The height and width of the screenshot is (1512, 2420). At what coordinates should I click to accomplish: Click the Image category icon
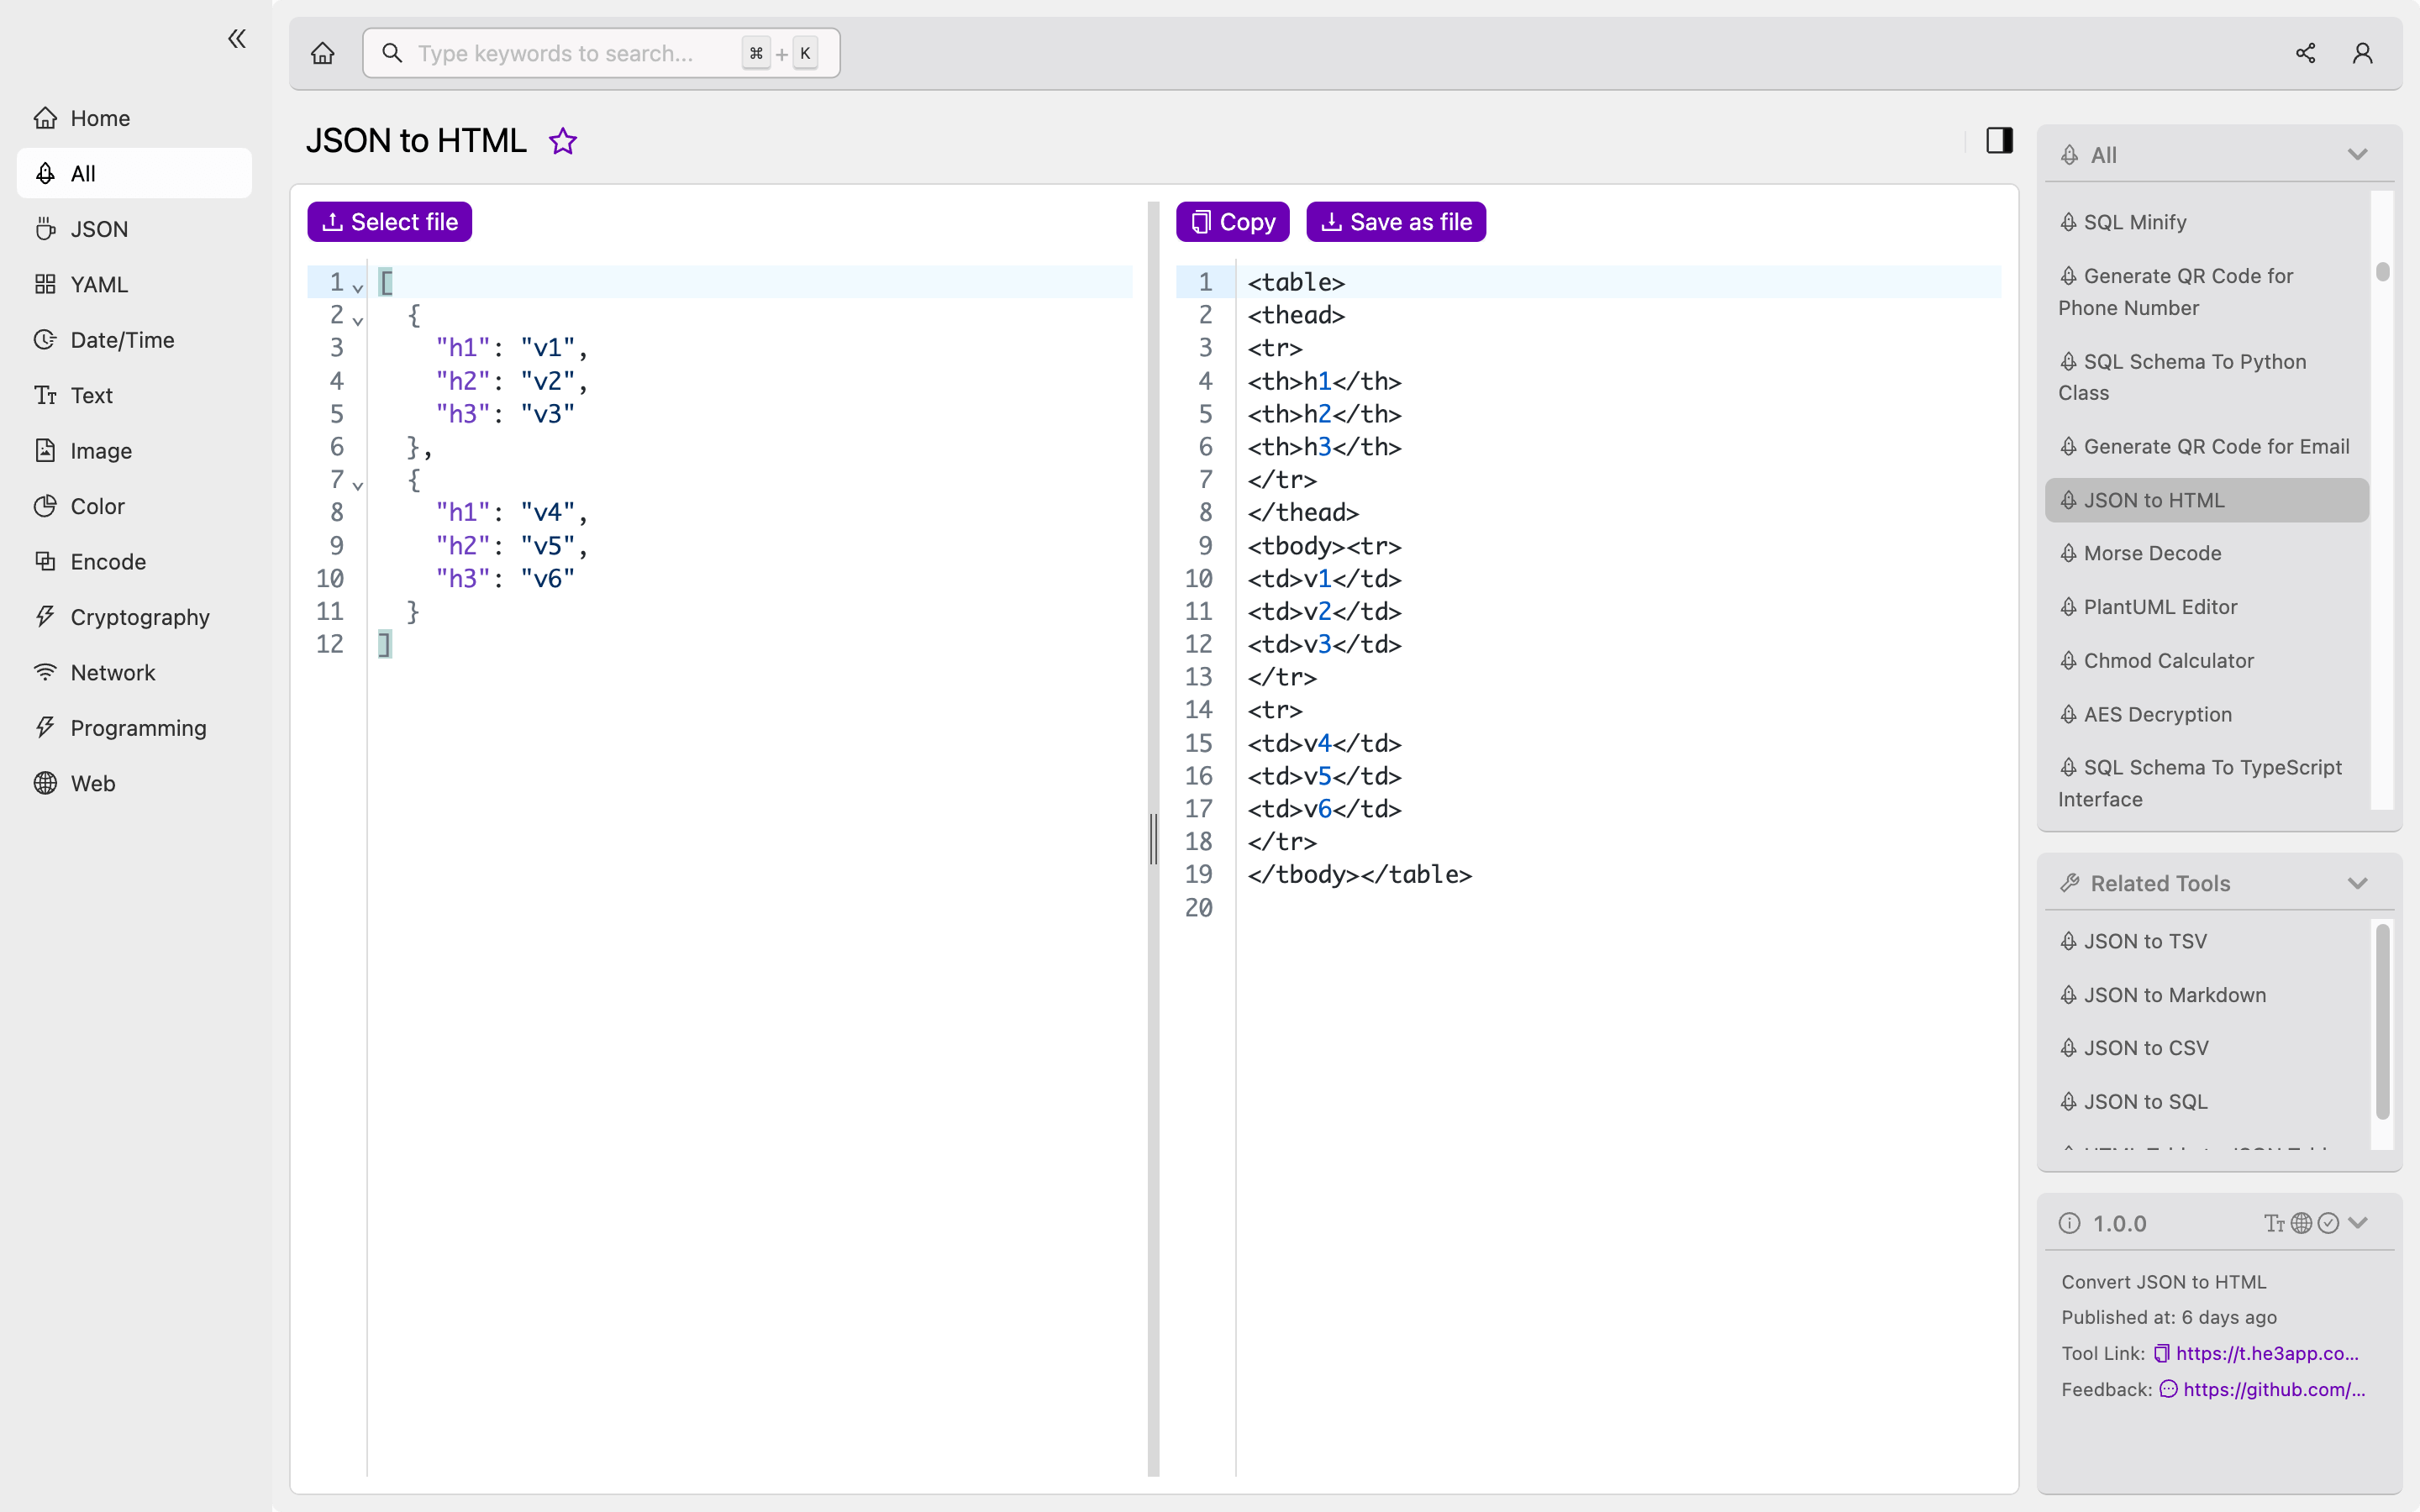click(45, 451)
